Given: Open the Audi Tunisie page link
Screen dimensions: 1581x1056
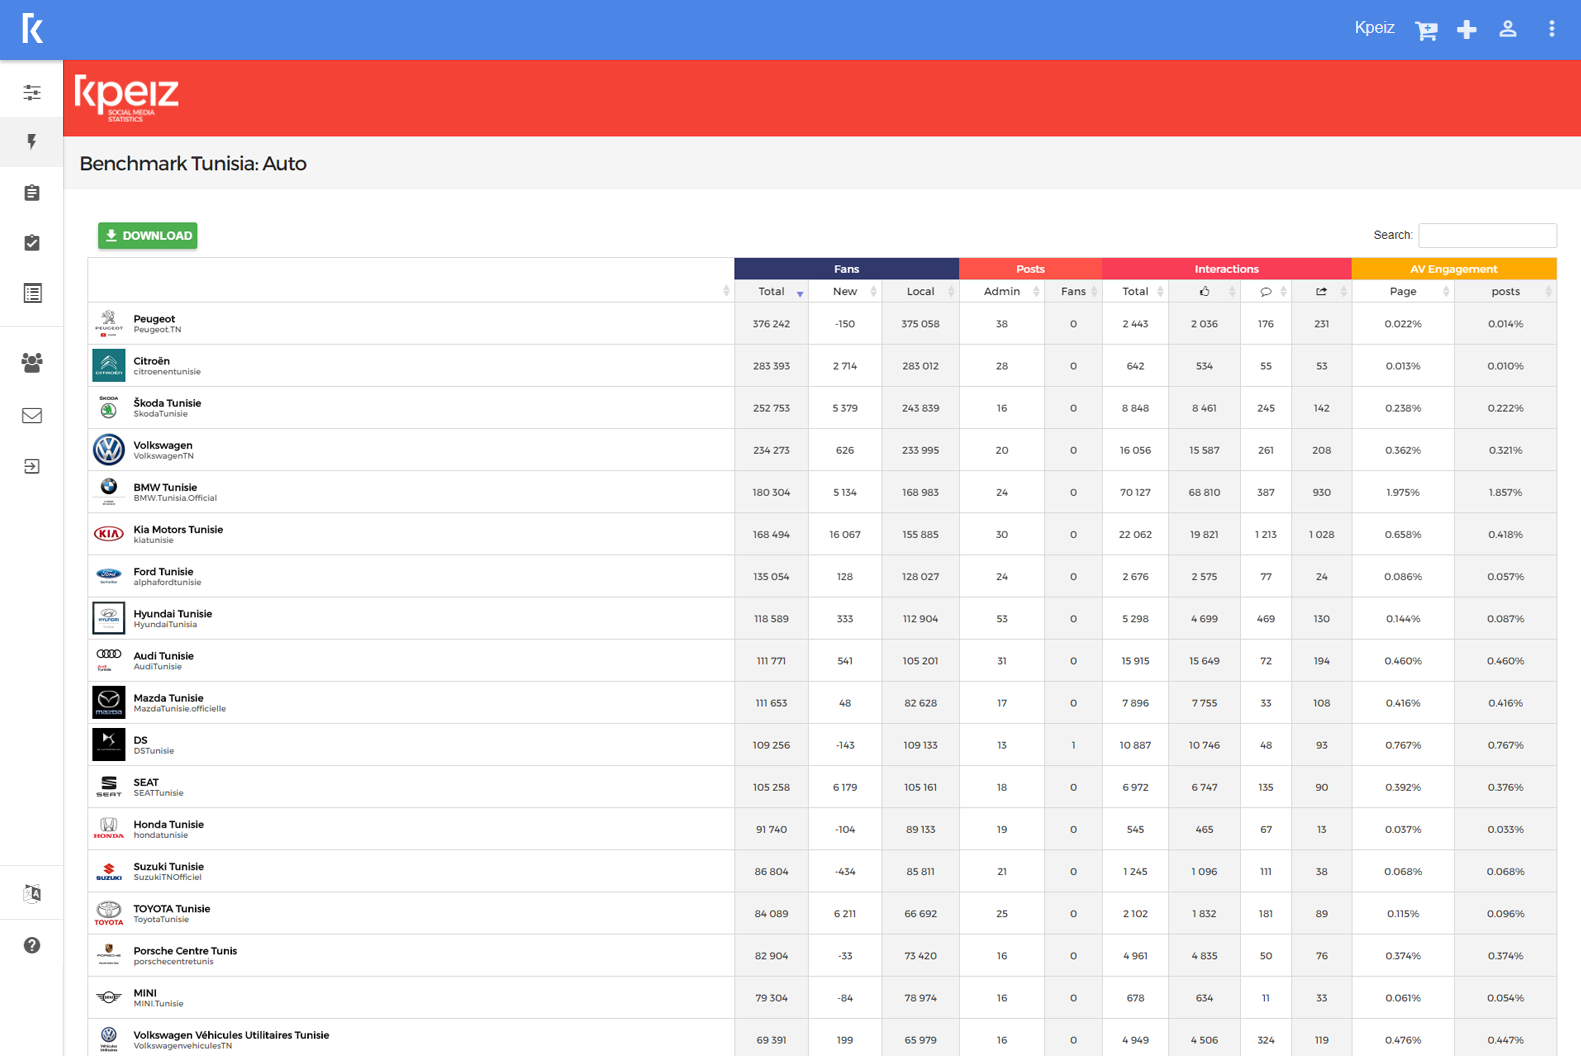Looking at the screenshot, I should click(163, 656).
